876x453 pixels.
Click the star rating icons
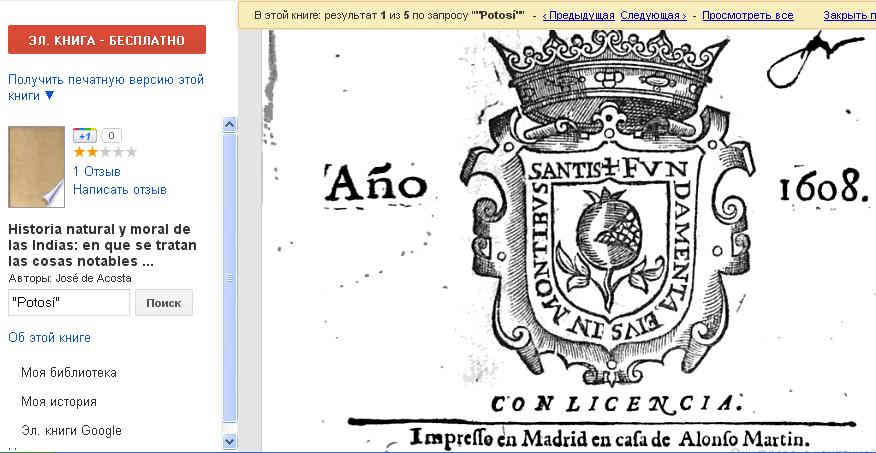click(x=105, y=152)
